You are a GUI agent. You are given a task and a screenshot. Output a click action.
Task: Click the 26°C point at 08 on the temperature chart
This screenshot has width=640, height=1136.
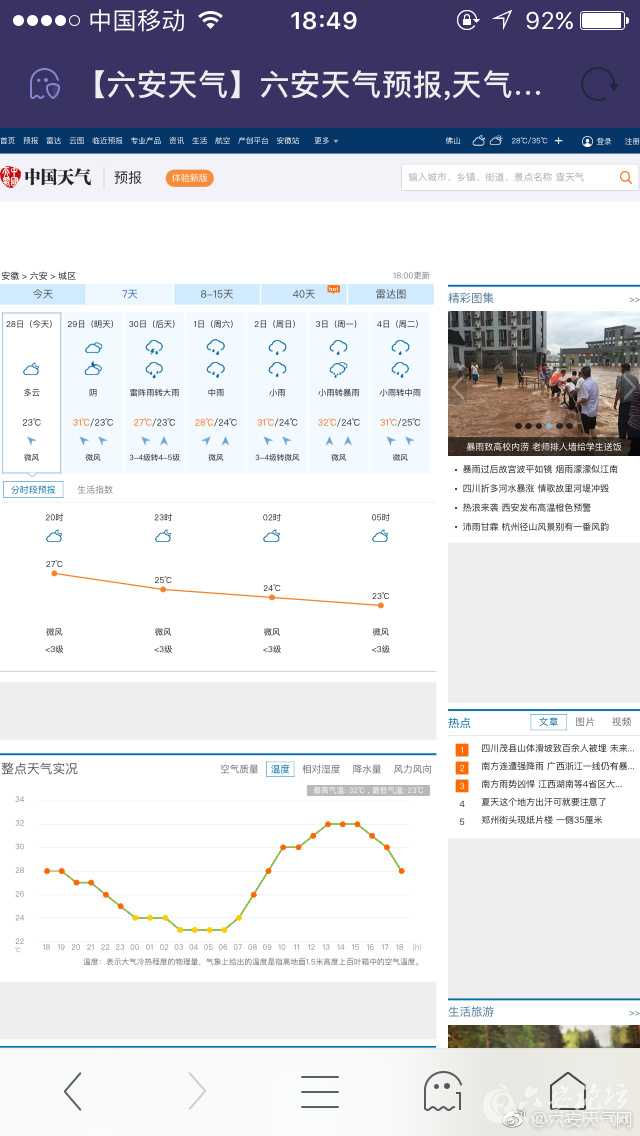point(253,894)
